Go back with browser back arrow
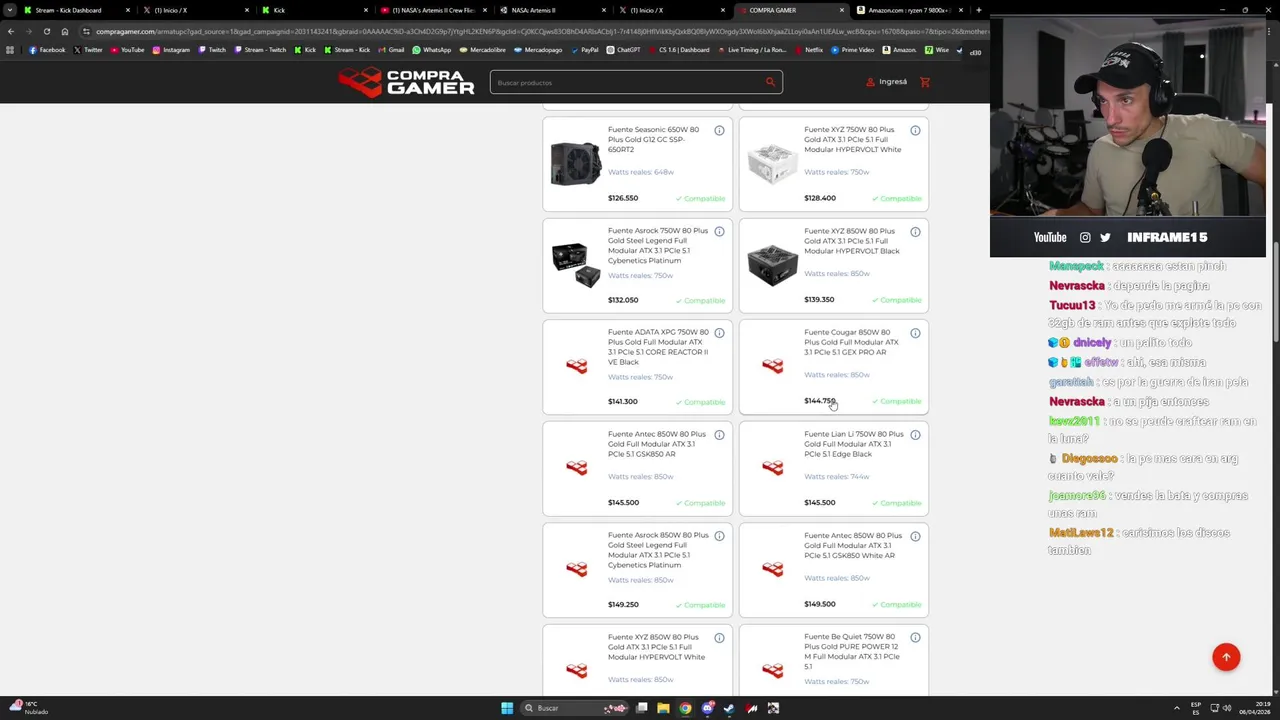The image size is (1280, 720). pos(11,31)
